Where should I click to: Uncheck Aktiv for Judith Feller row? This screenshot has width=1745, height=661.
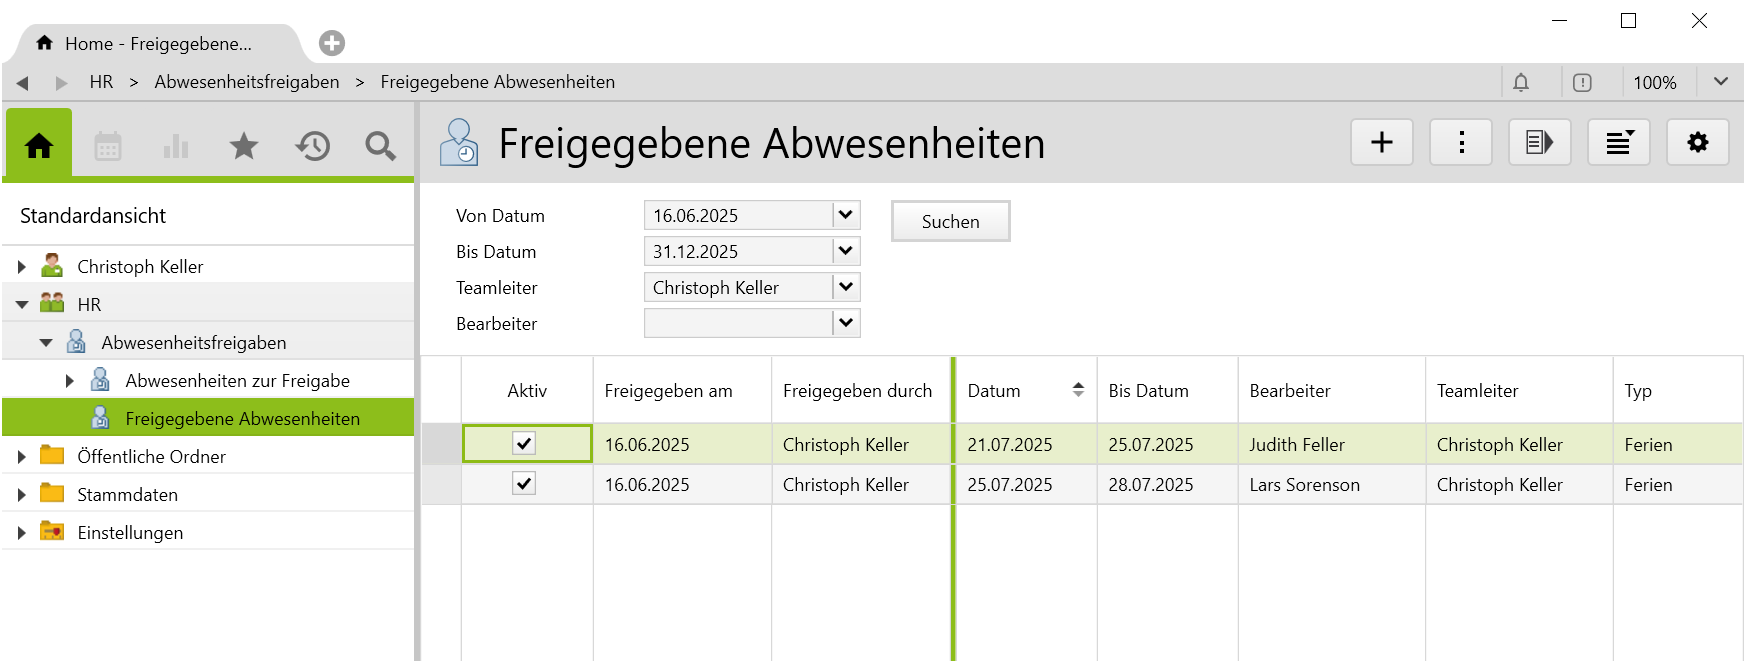pos(524,443)
